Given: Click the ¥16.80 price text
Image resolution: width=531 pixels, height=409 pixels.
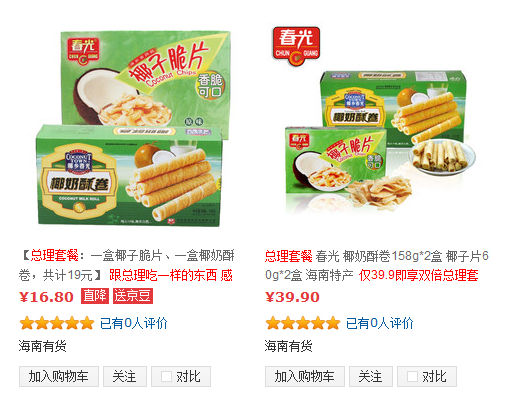Looking at the screenshot, I should pyautogui.click(x=46, y=297).
